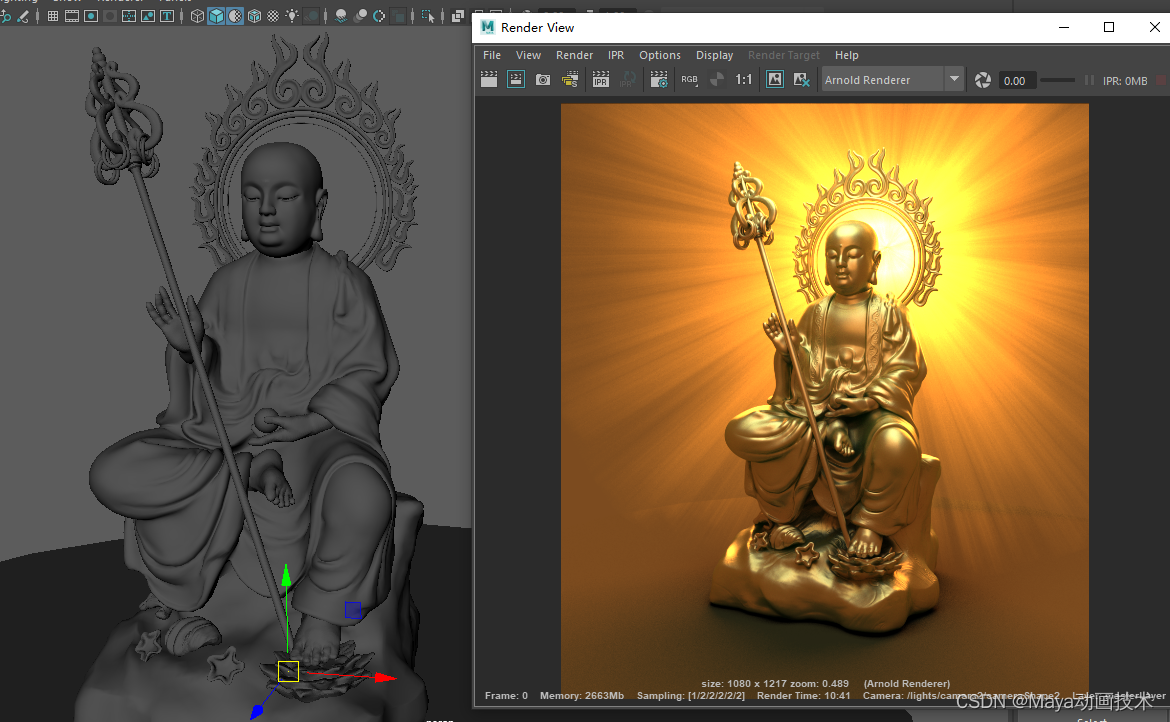Open the Help menu in Render View
Screen dimensions: 1170x722
(x=846, y=55)
